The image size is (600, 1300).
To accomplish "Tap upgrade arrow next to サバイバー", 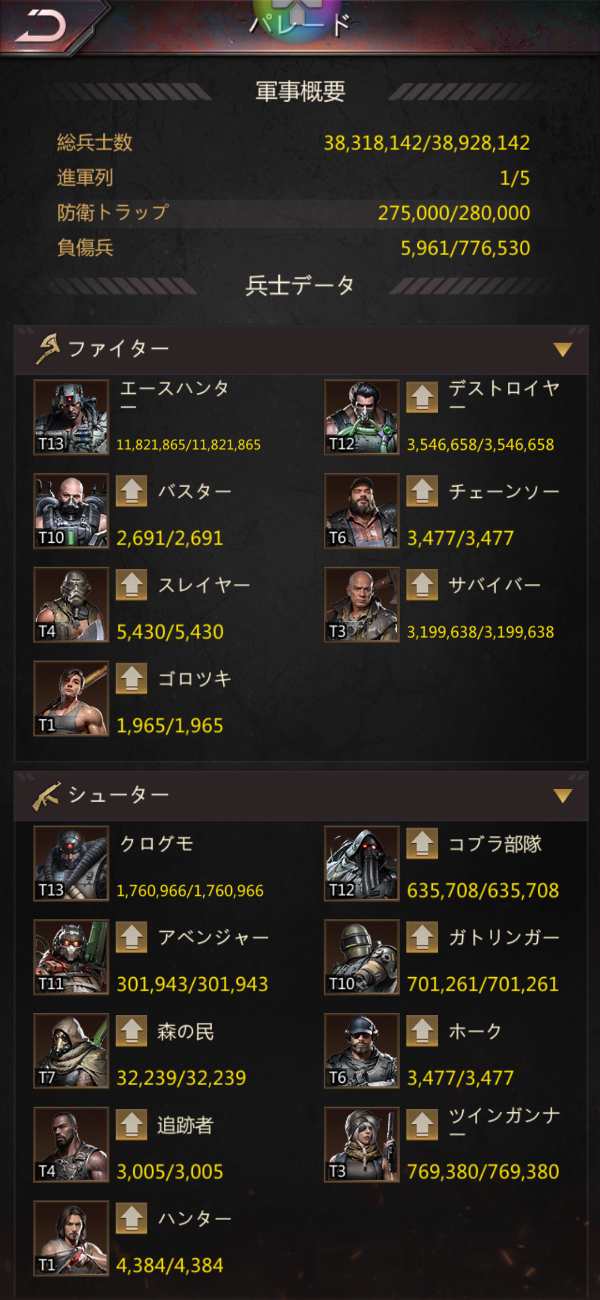I will (x=422, y=586).
